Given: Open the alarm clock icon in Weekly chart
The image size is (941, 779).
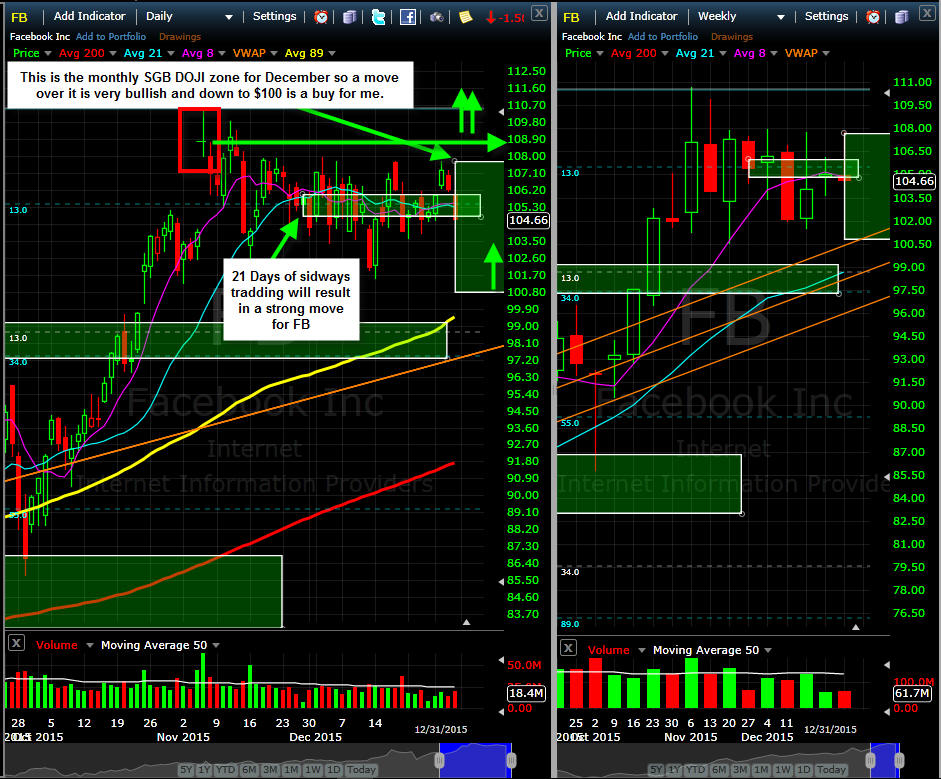Looking at the screenshot, I should point(873,17).
